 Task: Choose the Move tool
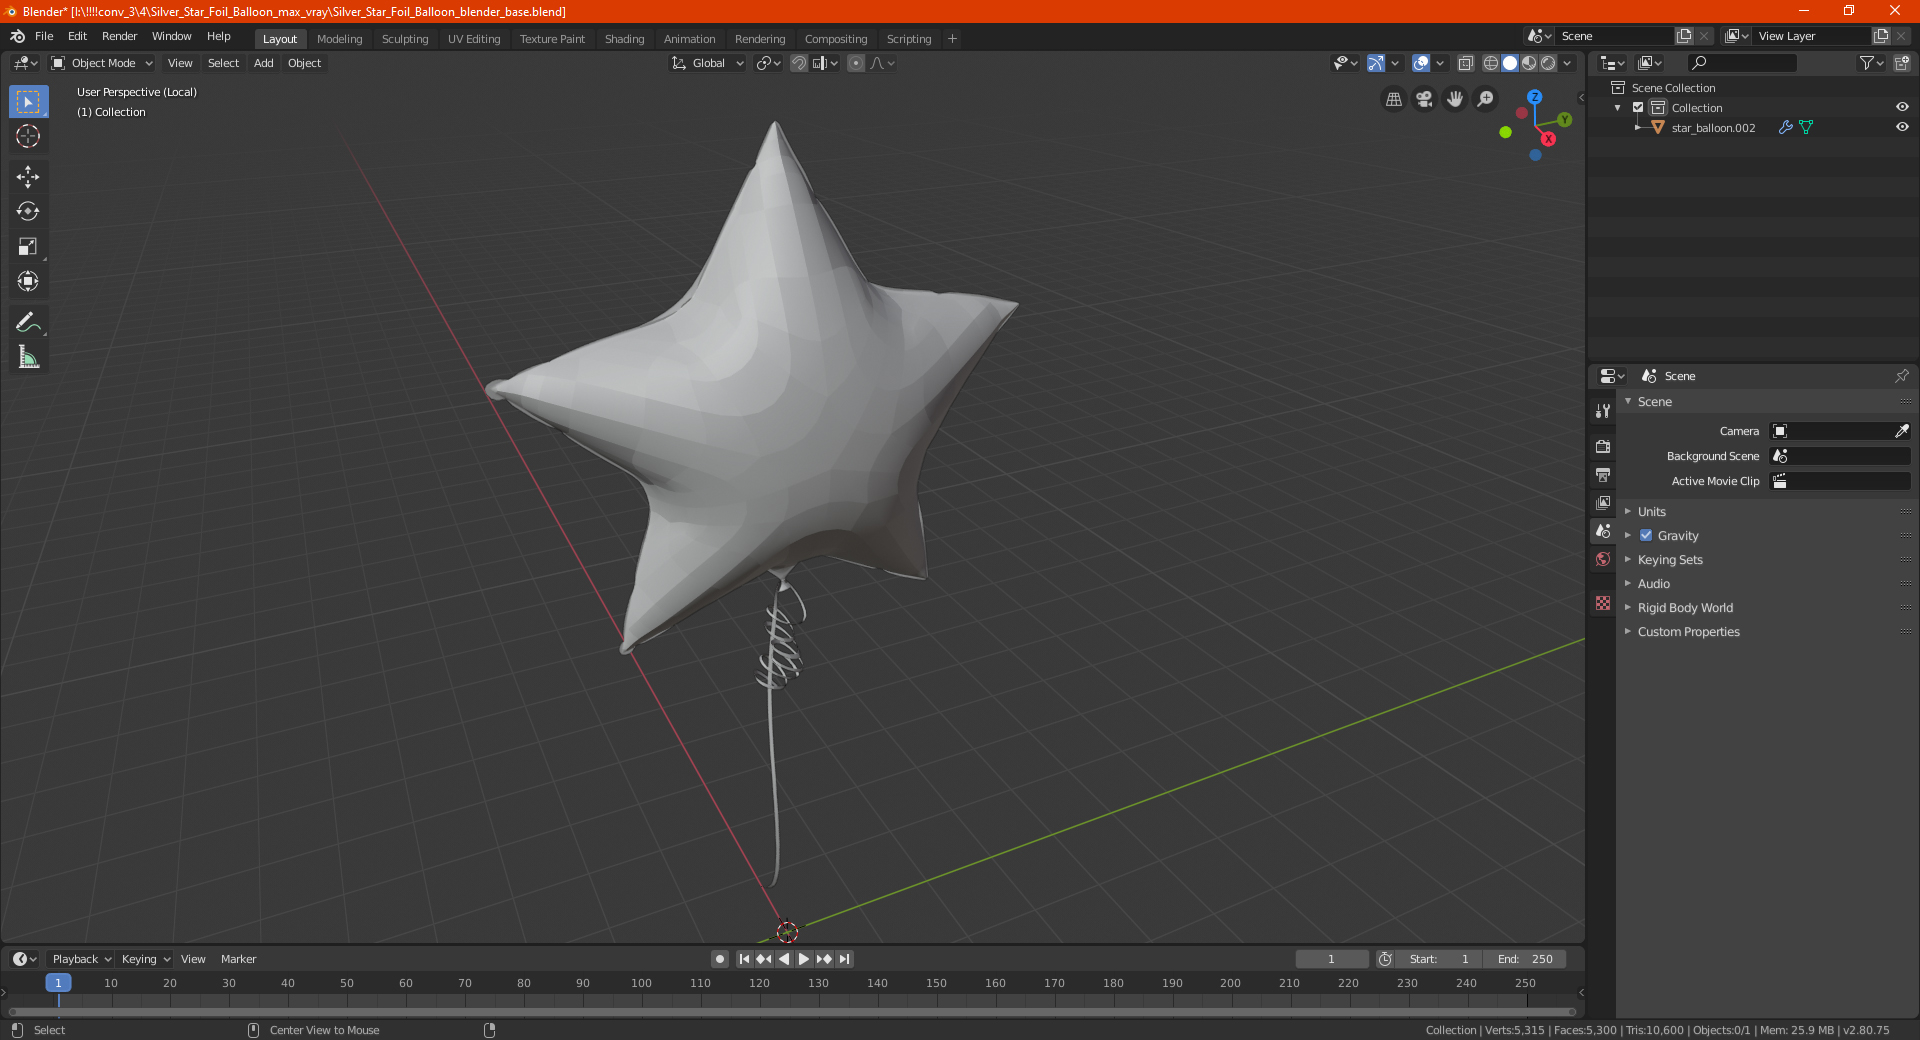[x=28, y=177]
